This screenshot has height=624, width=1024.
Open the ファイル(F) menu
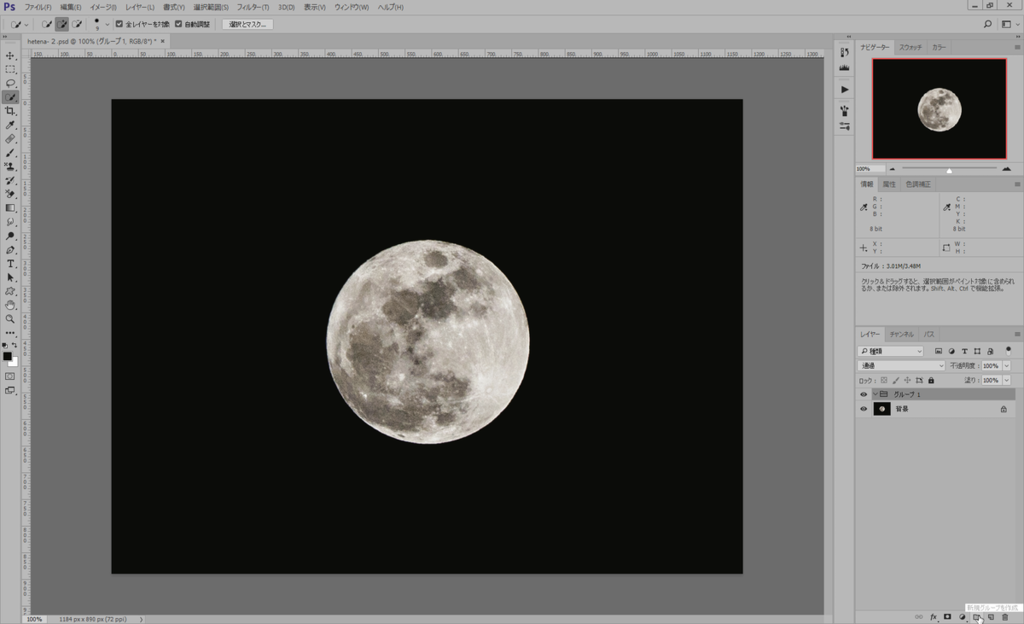pyautogui.click(x=38, y=7)
